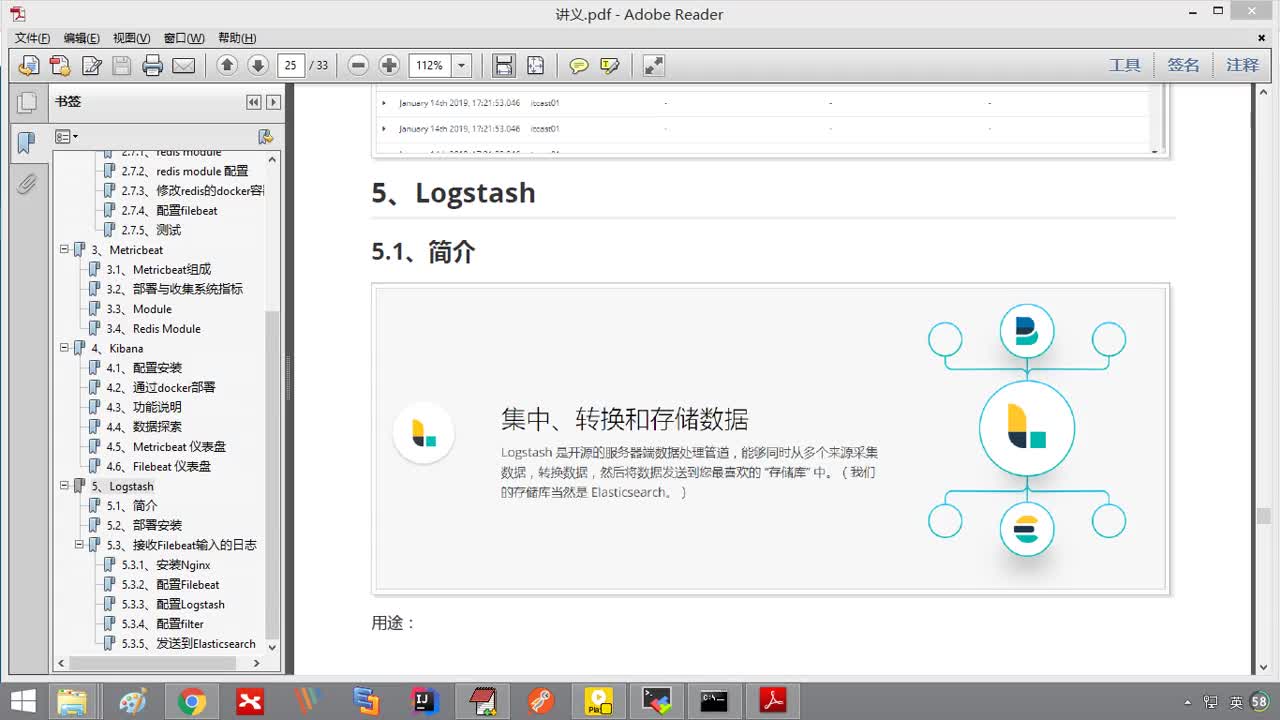Open the 文件 menu

click(x=32, y=38)
